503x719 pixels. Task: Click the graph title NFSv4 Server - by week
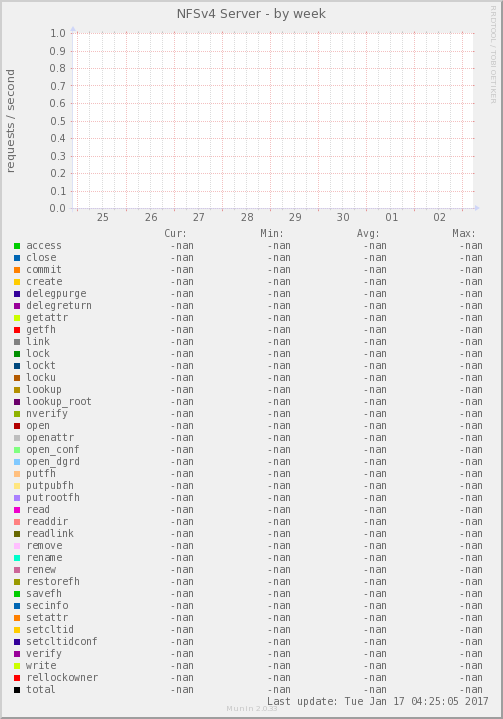coord(251,14)
